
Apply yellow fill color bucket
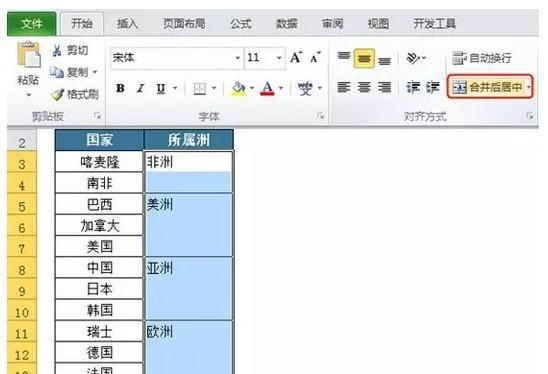(x=239, y=89)
